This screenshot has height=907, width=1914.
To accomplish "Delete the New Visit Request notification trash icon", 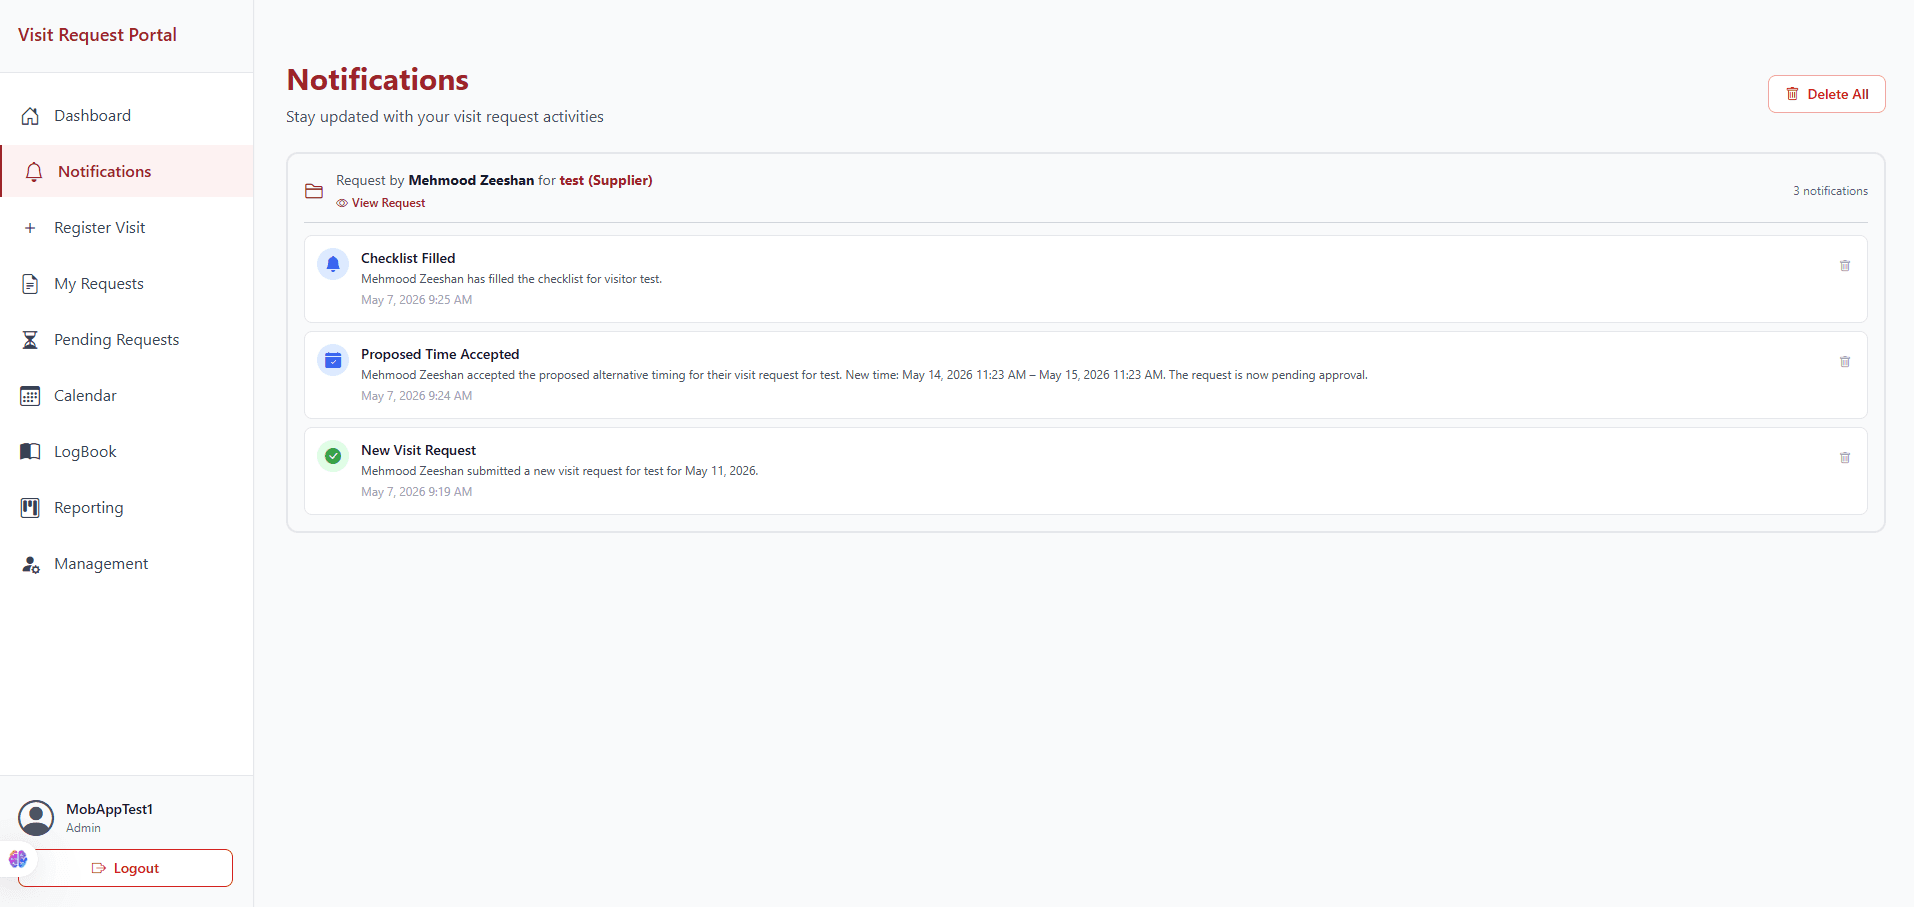I will click(1845, 458).
